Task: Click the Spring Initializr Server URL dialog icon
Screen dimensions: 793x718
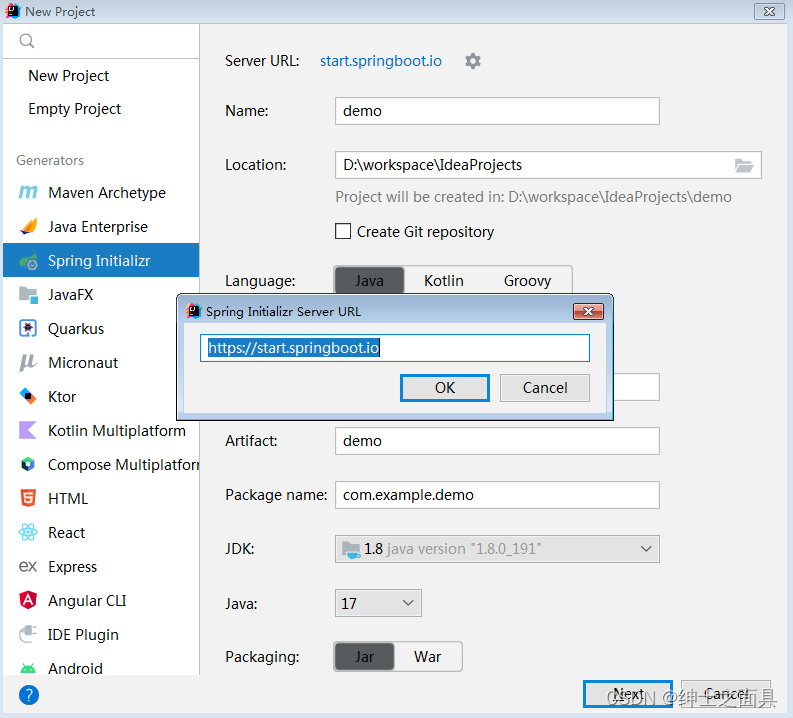Action: (x=194, y=311)
